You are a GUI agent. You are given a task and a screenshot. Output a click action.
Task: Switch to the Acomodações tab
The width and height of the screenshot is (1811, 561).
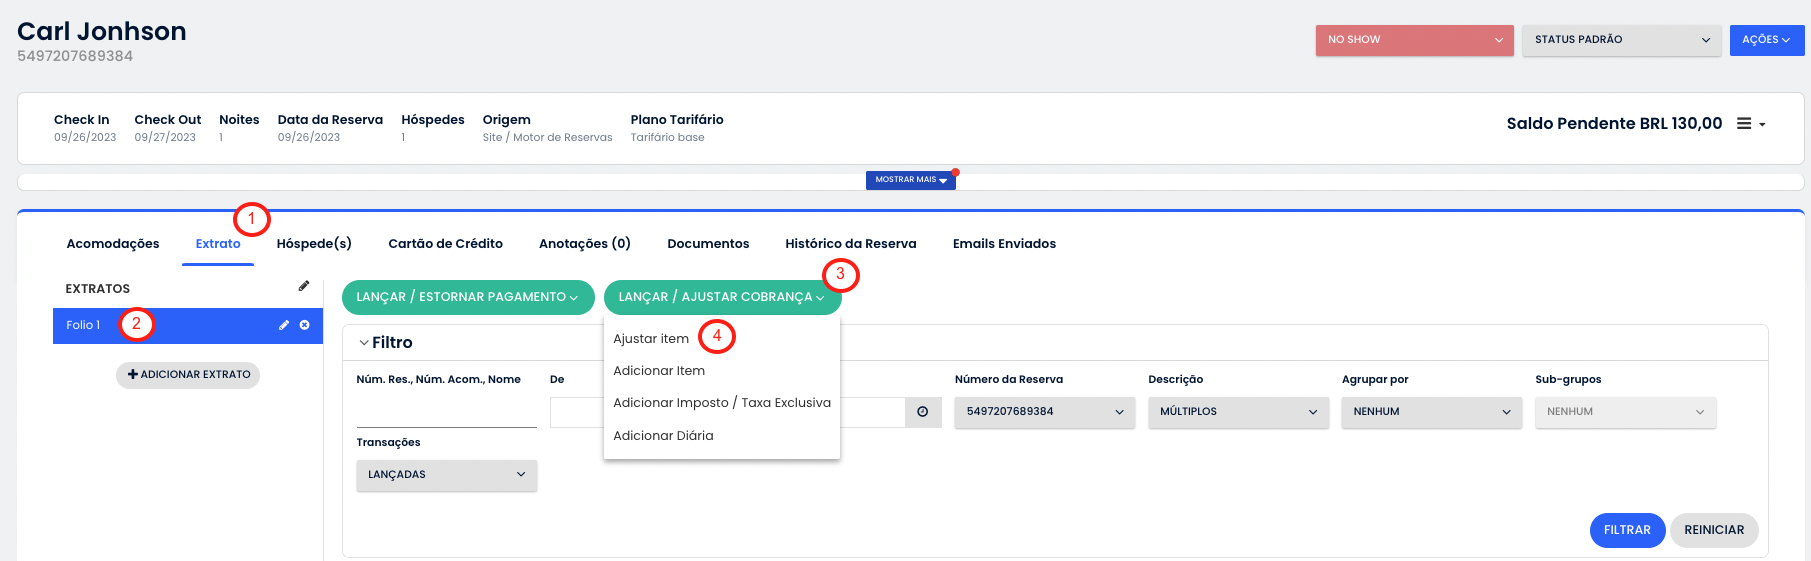click(113, 244)
